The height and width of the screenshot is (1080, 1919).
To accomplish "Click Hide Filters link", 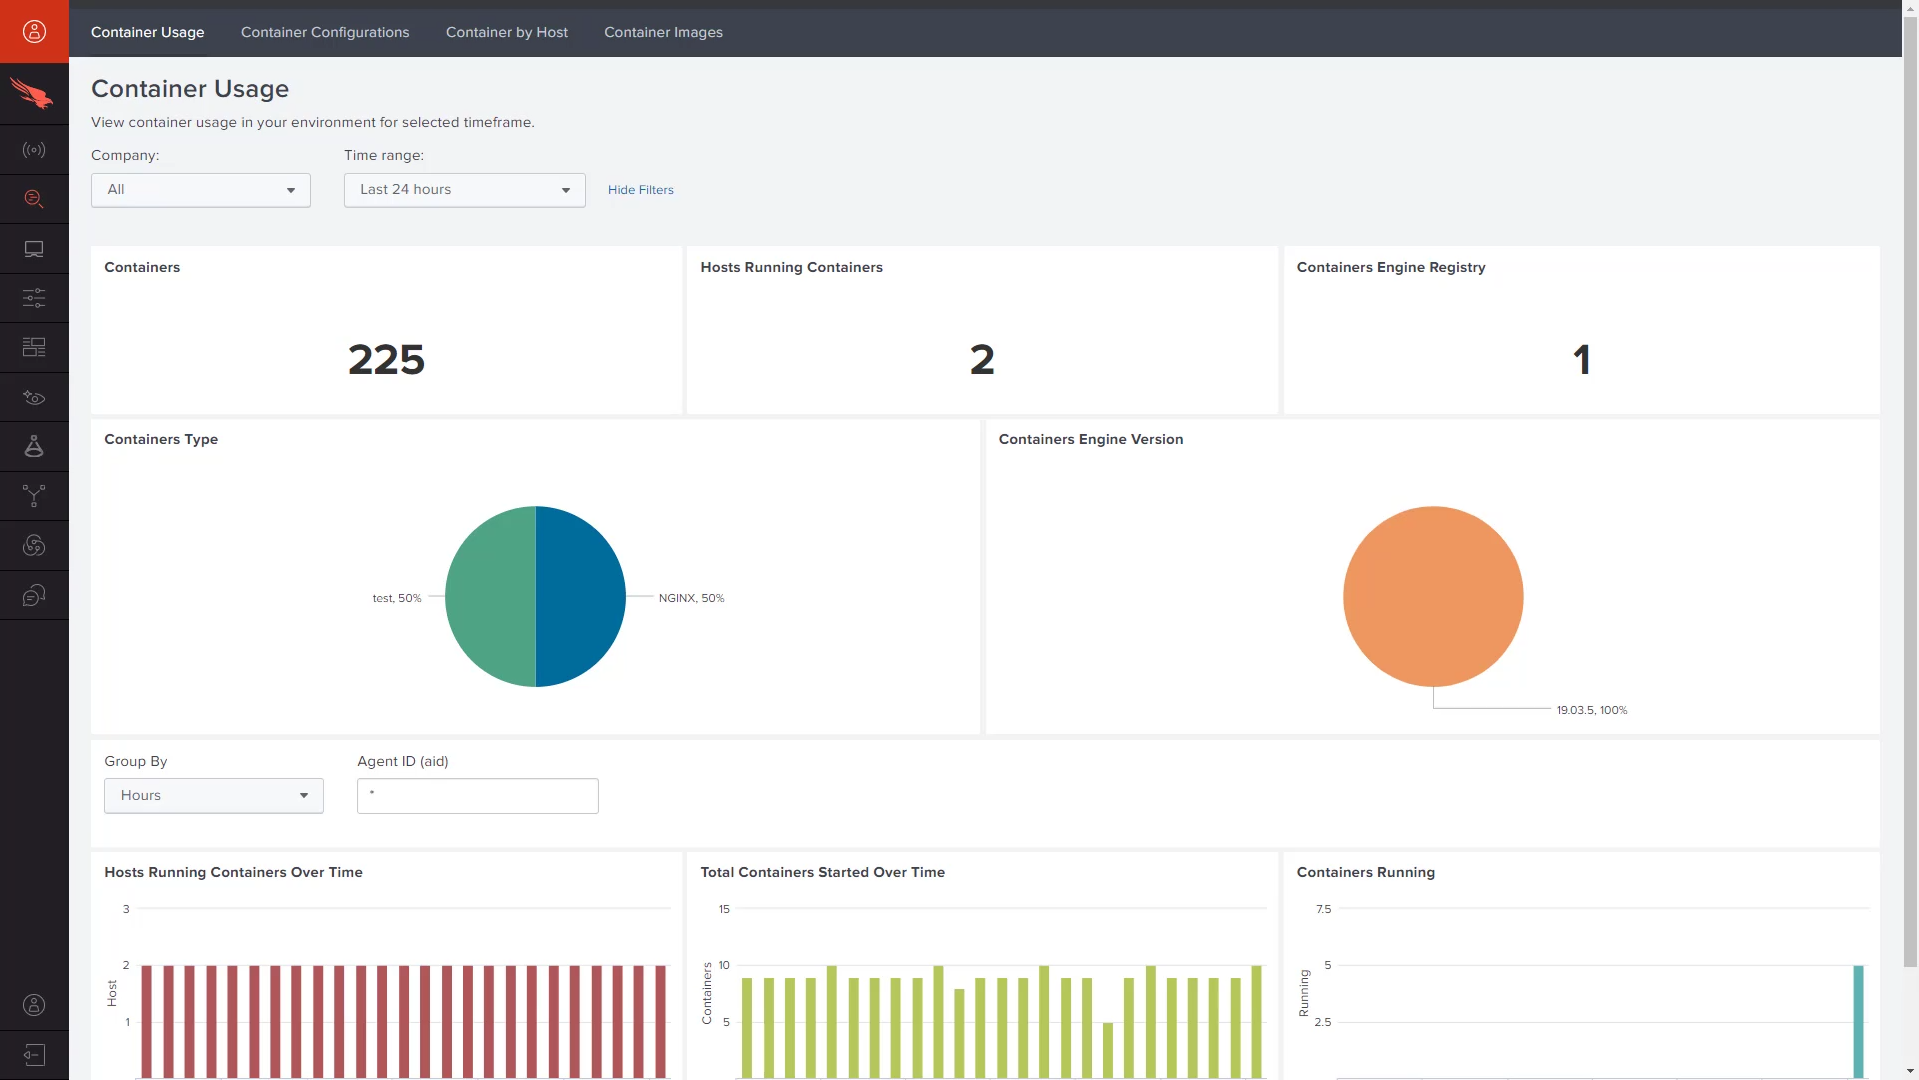I will click(641, 190).
